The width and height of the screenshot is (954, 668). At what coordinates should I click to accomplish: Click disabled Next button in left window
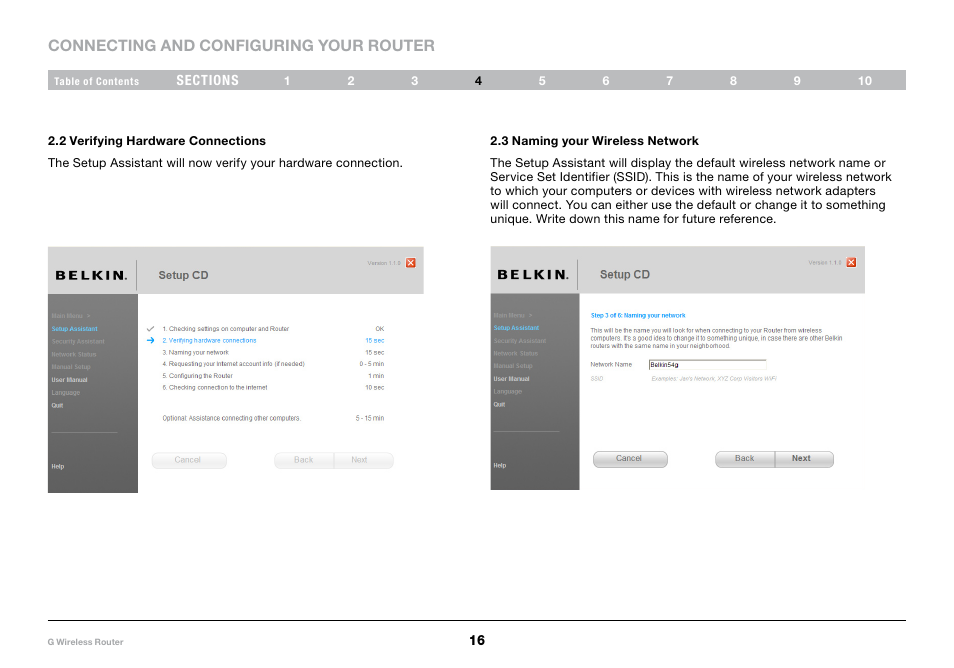[364, 461]
